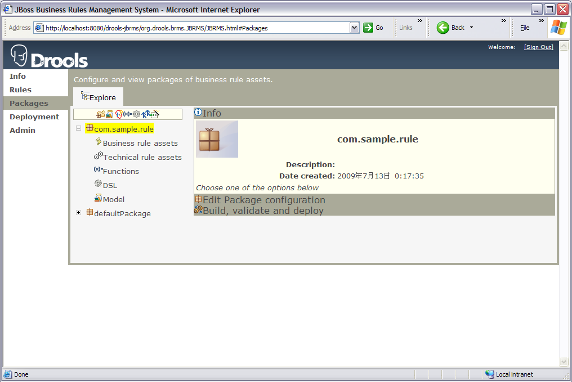The height and width of the screenshot is (382, 572).
Task: Click the new package icon in Explore toolbar
Action: 100,114
